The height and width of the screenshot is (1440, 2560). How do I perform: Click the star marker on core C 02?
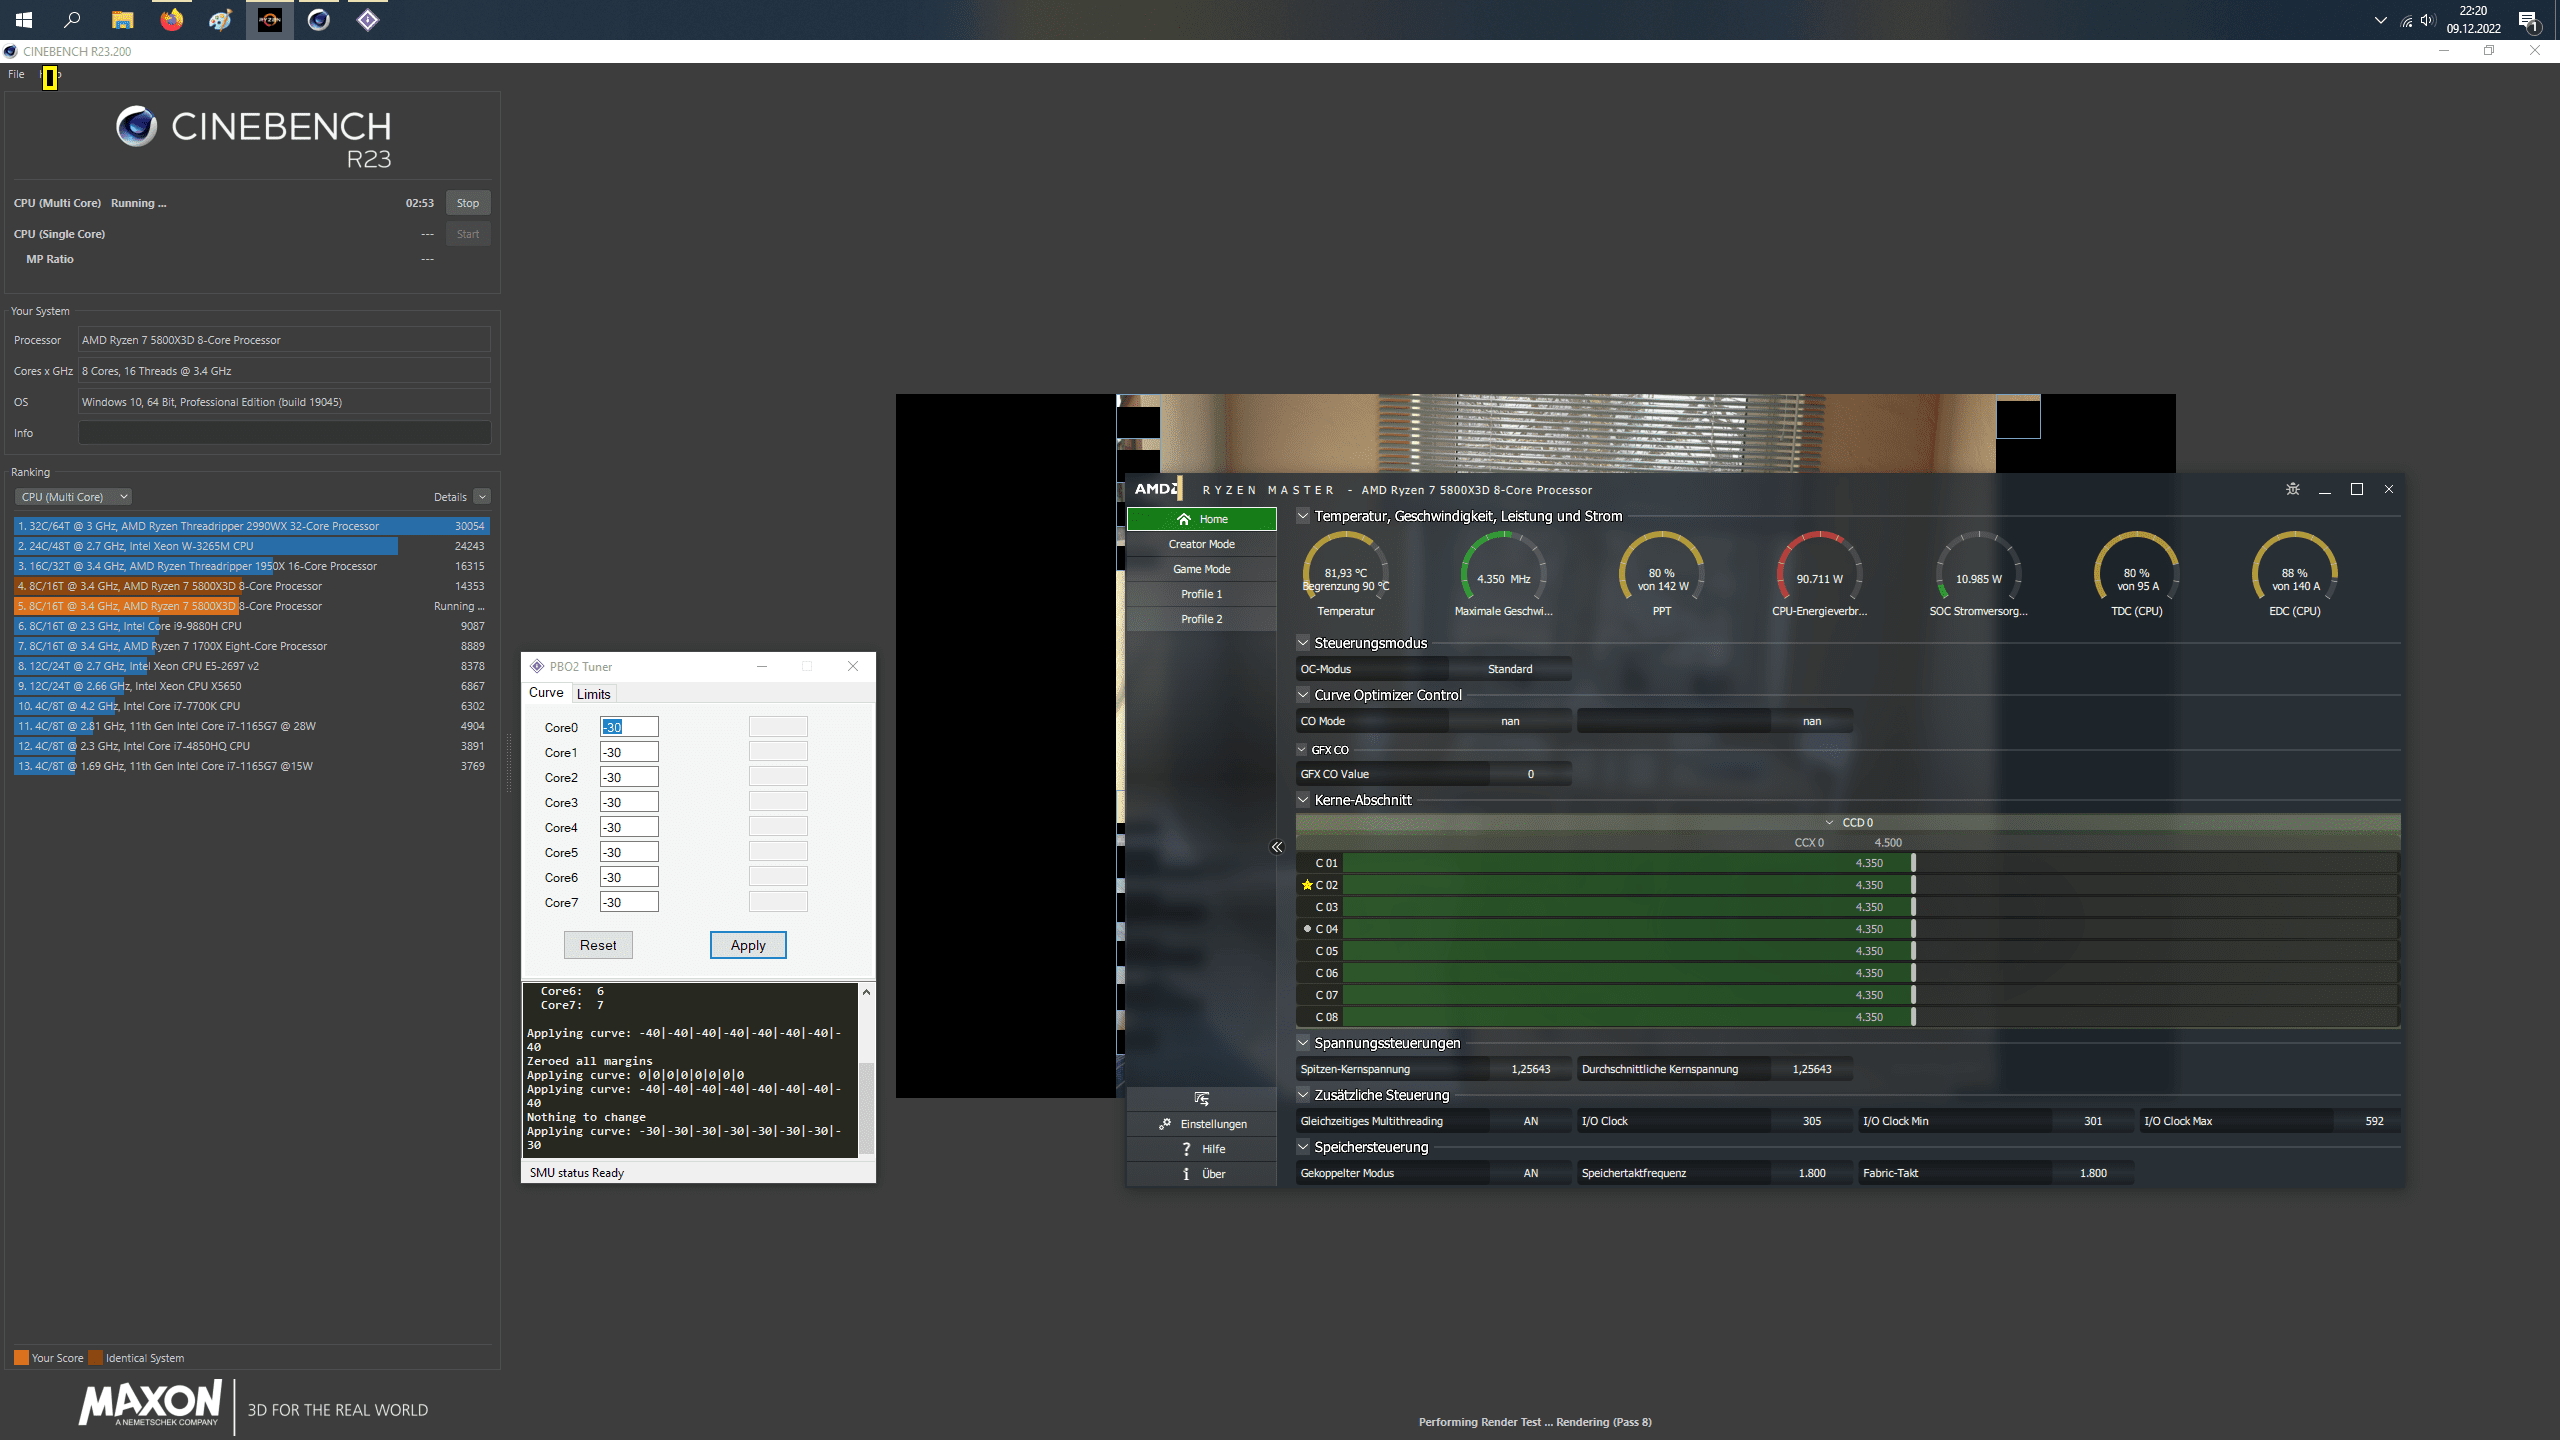click(1307, 885)
